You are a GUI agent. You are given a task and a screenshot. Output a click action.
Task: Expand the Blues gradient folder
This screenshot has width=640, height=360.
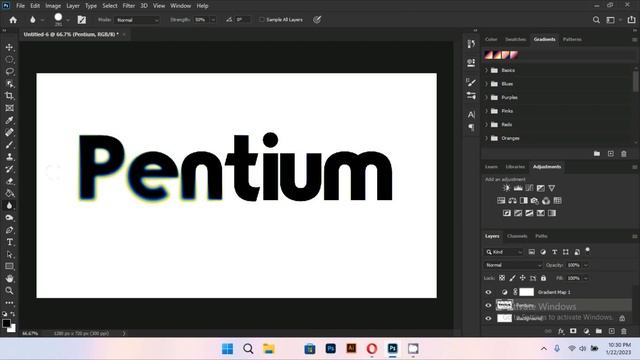coord(487,84)
